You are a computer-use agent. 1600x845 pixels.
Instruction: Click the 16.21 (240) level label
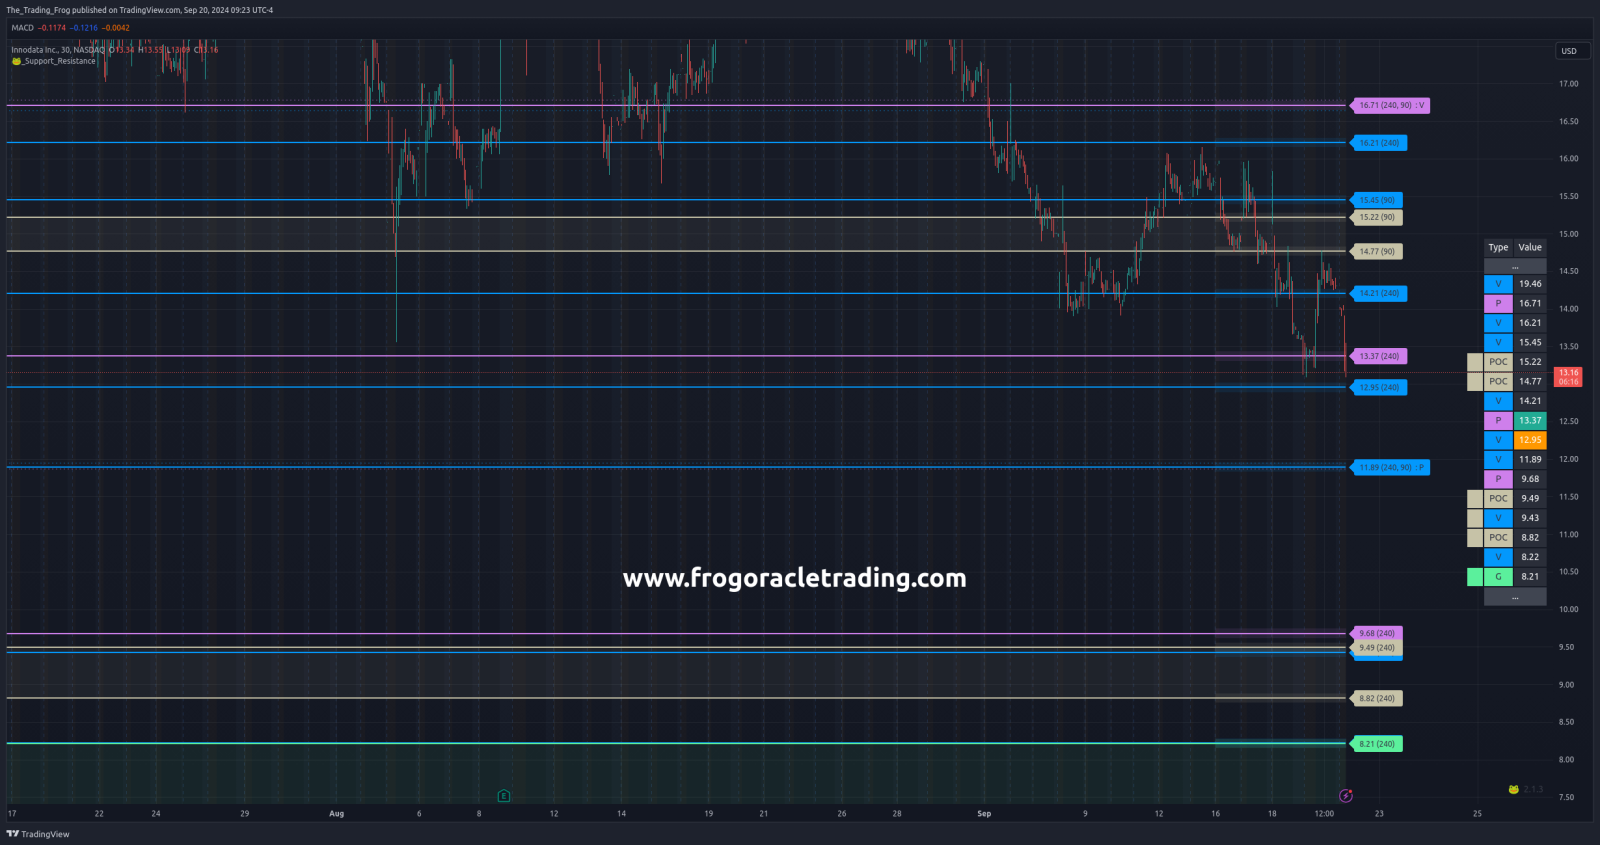click(x=1379, y=143)
